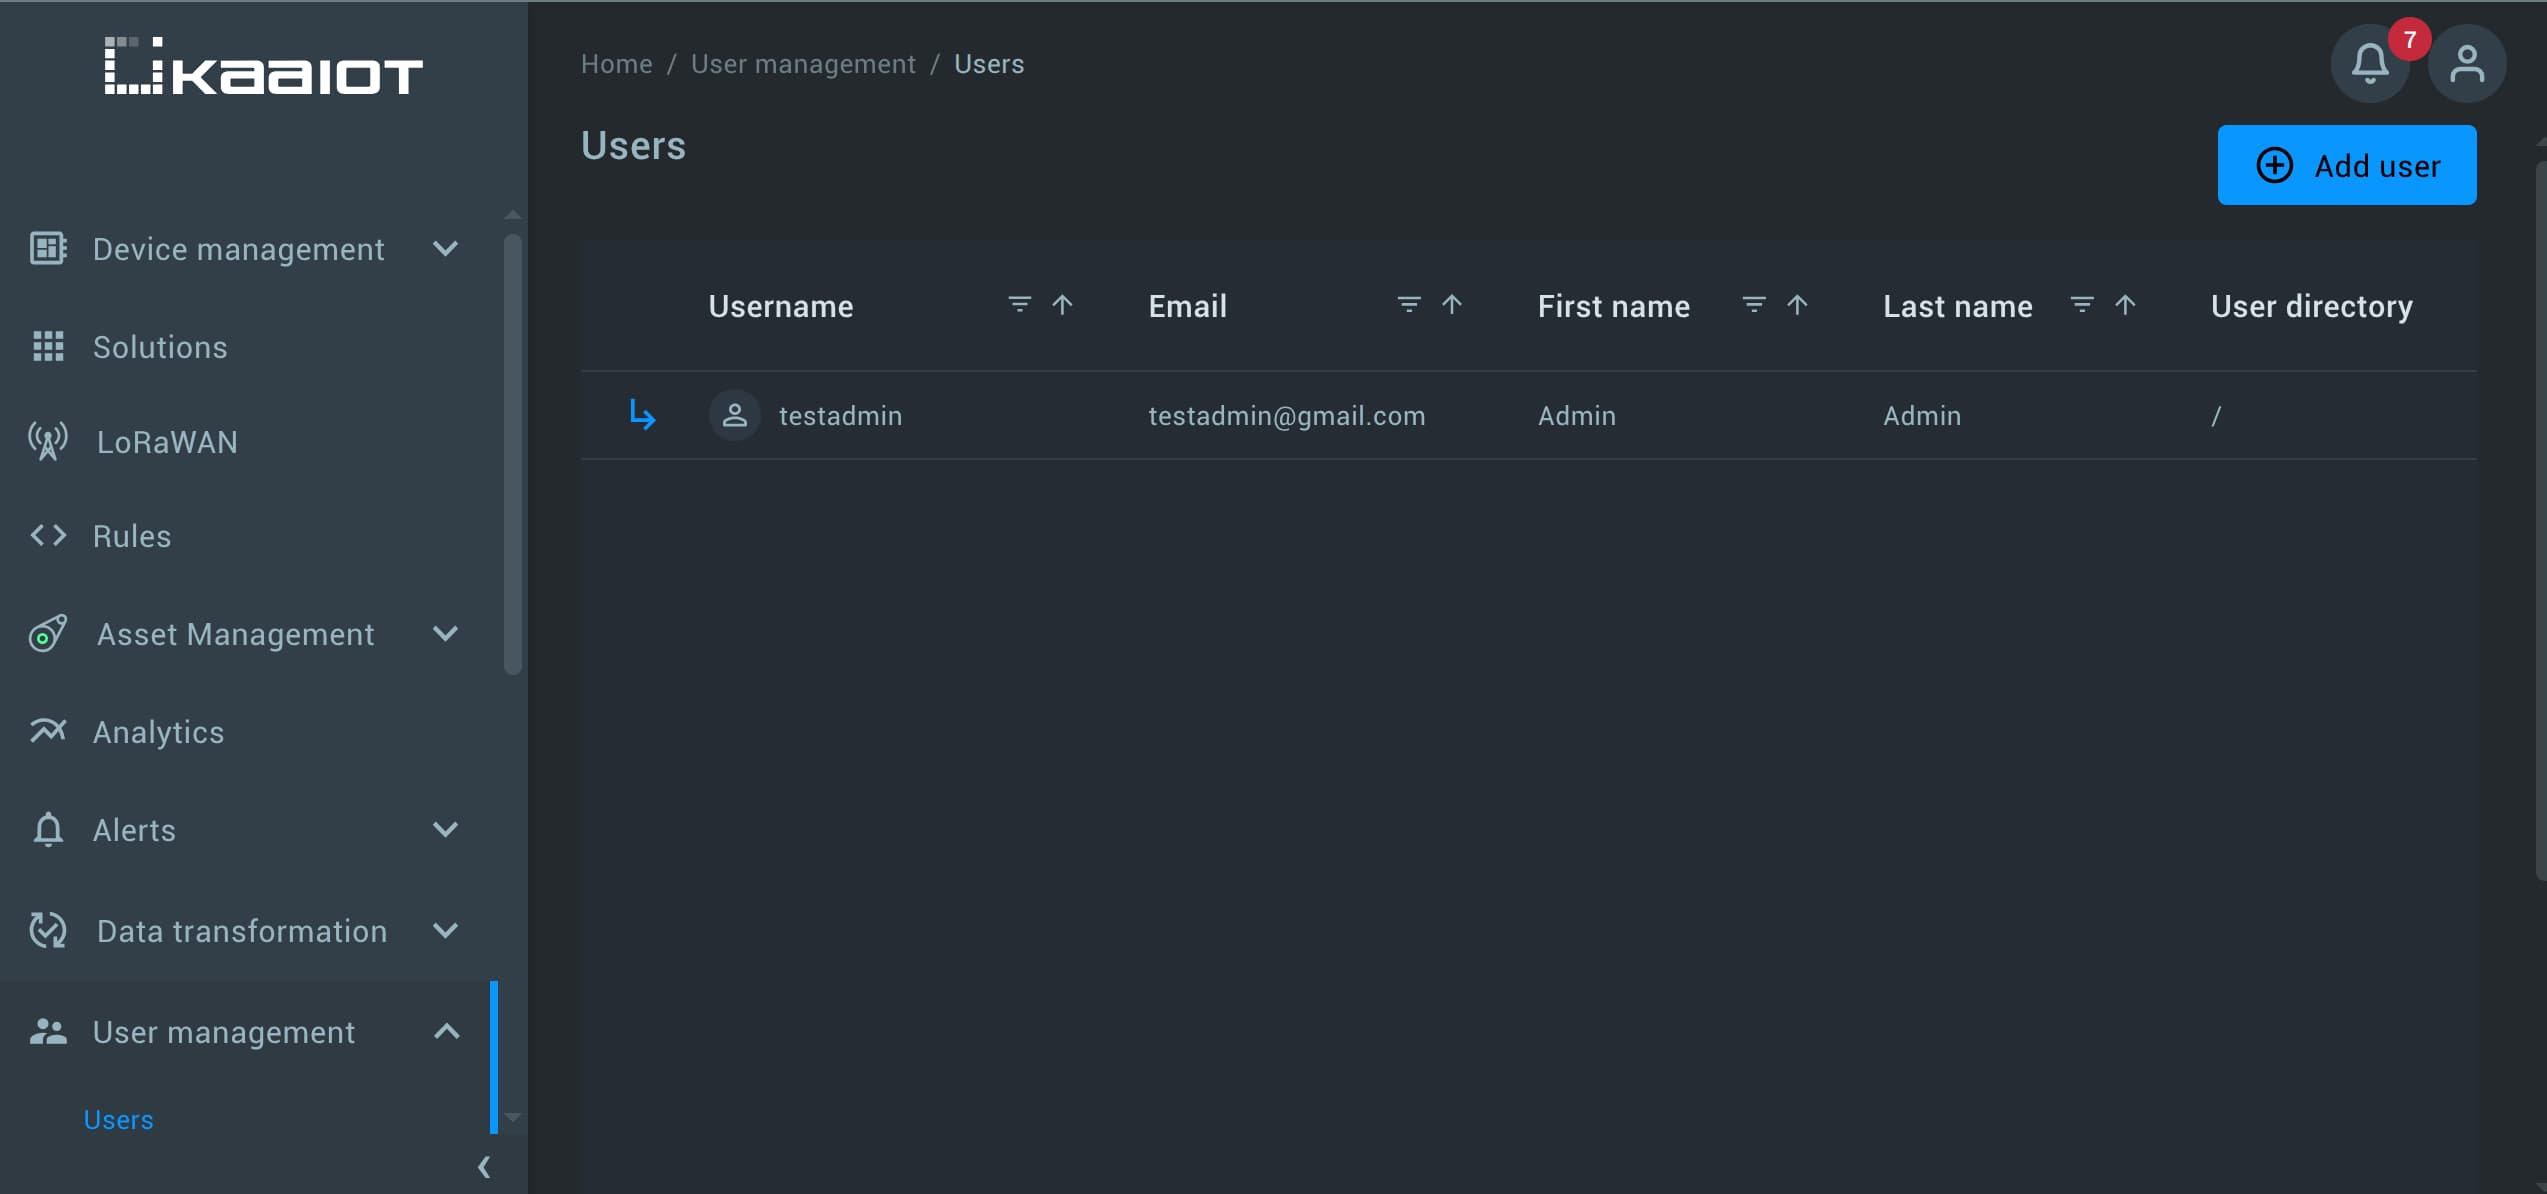2547x1194 pixels.
Task: Expand the Alerts submenu chevron
Action: point(445,829)
